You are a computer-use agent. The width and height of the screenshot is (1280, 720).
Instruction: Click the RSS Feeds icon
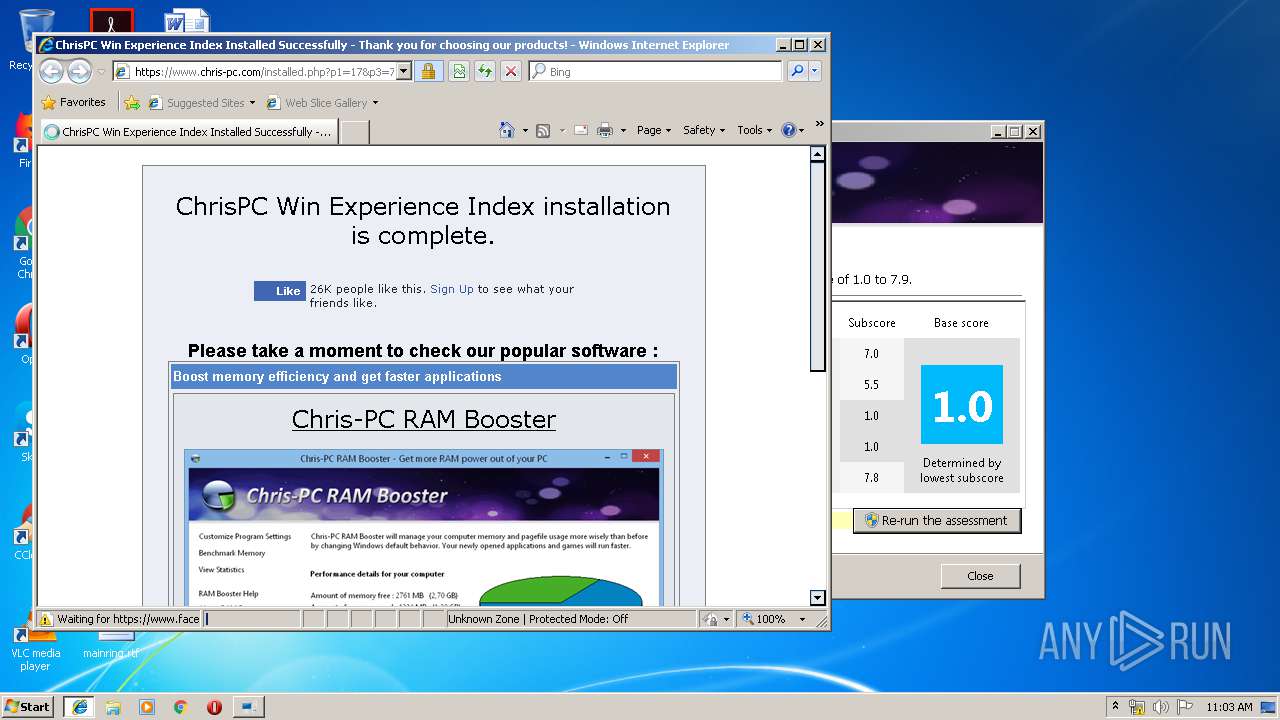(x=543, y=130)
